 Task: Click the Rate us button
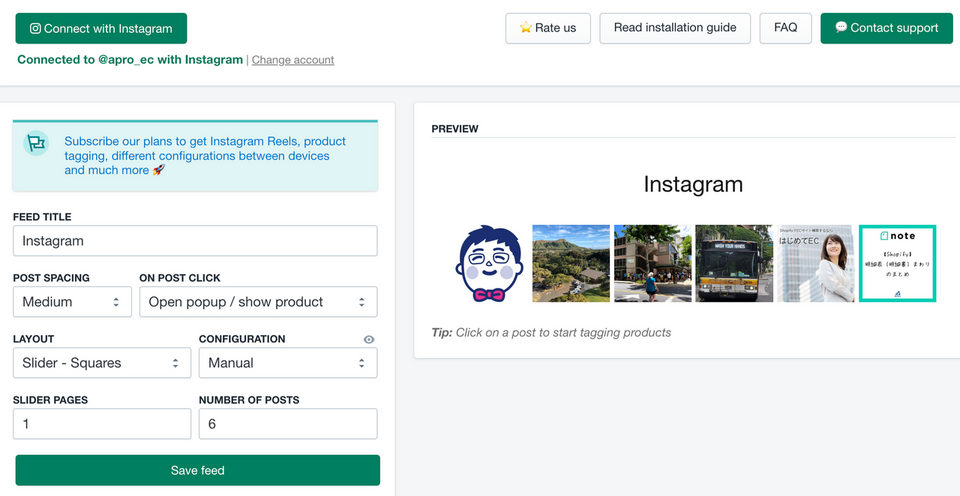pos(548,28)
